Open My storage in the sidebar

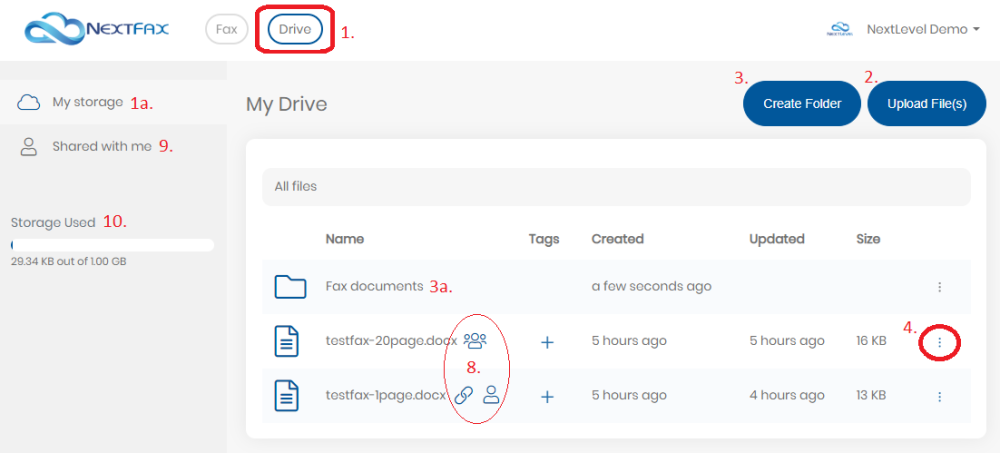(x=114, y=102)
